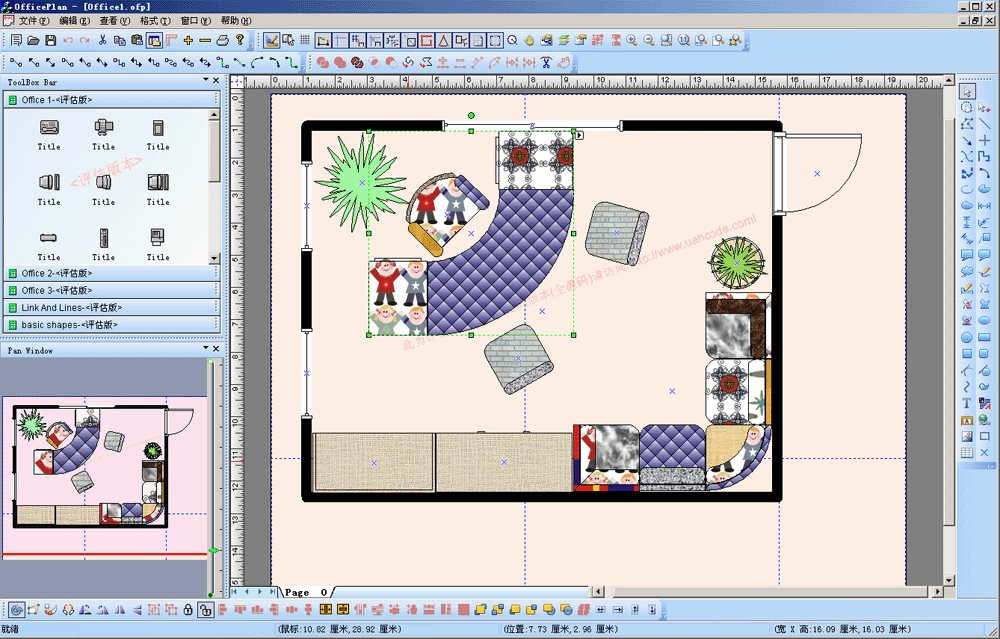Open the 格式 menu
The height and width of the screenshot is (639, 1000).
click(154, 20)
